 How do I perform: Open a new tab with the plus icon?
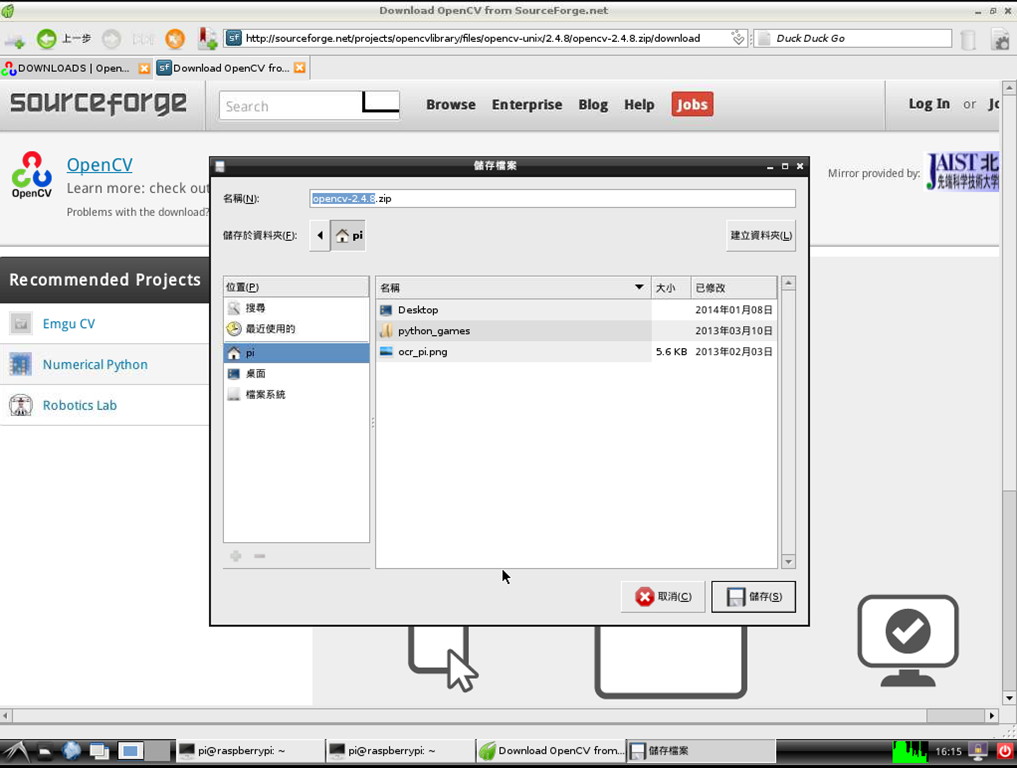14,40
